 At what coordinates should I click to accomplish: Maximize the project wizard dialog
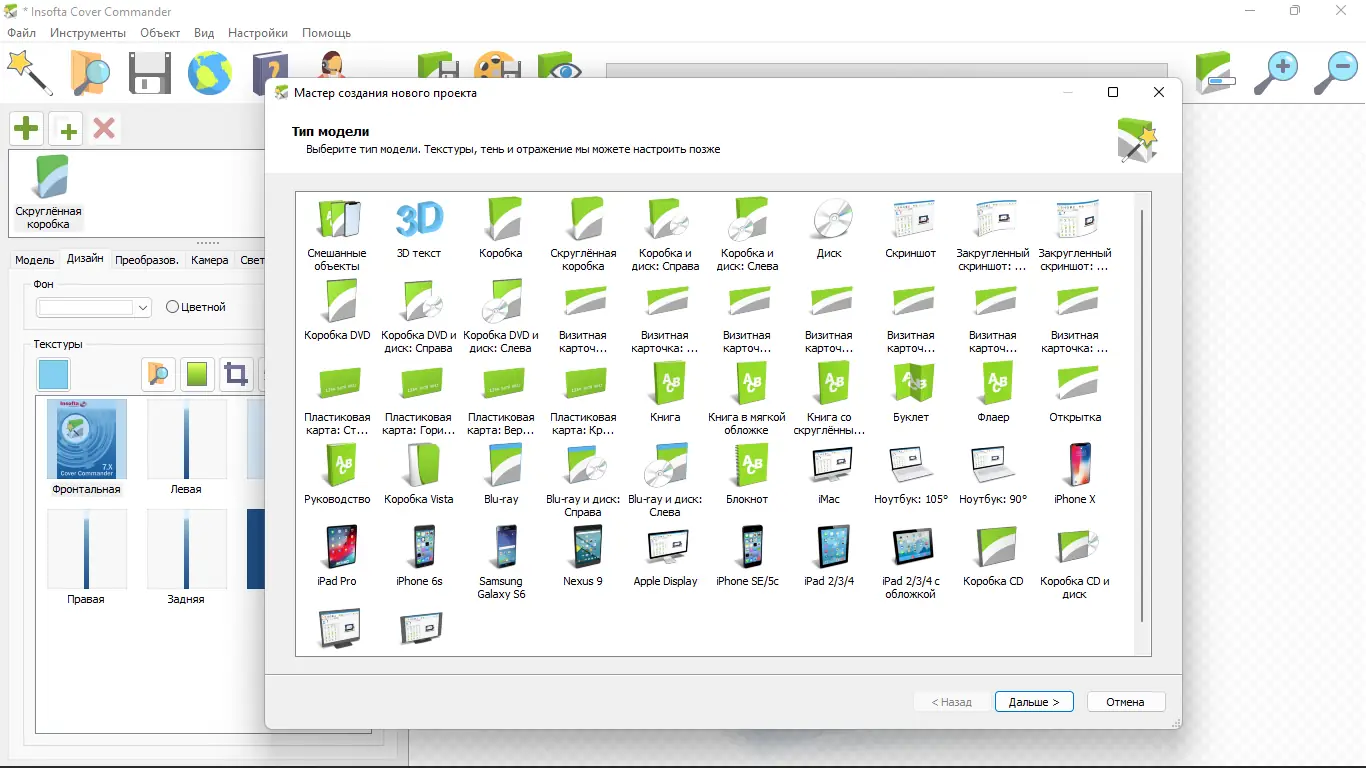pos(1113,93)
